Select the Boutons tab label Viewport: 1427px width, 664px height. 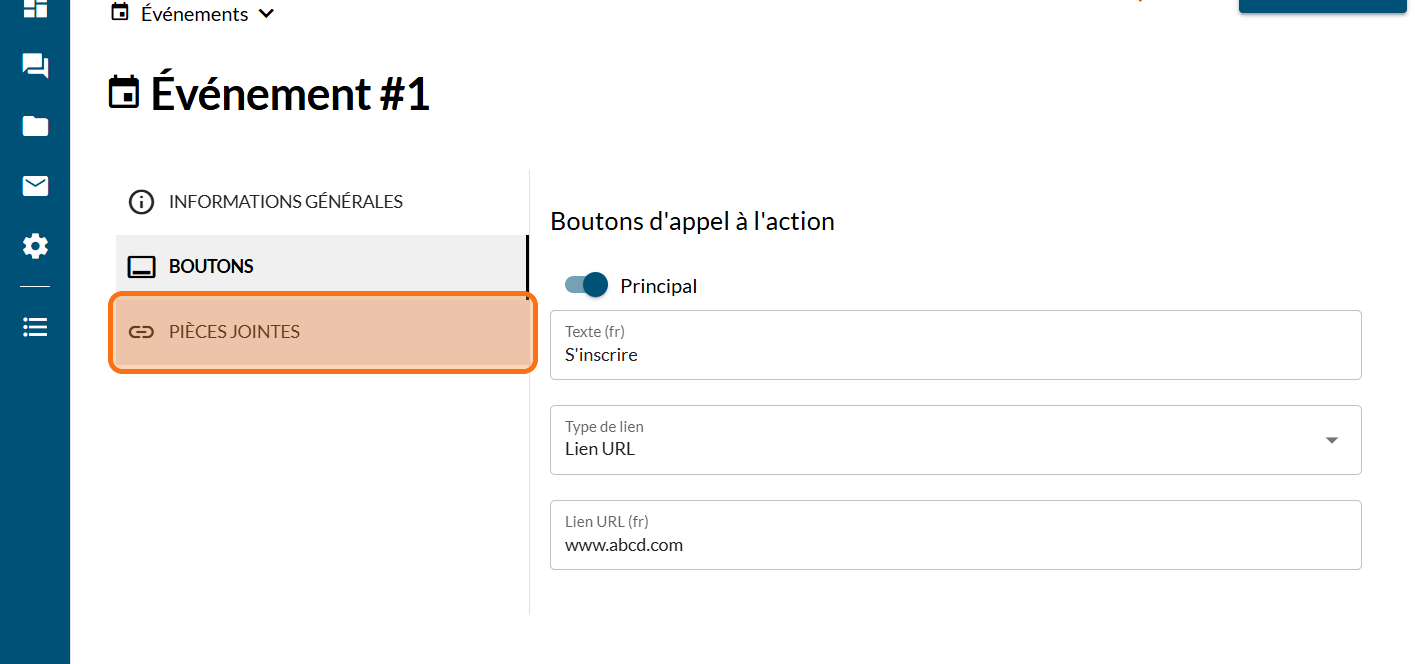(211, 267)
